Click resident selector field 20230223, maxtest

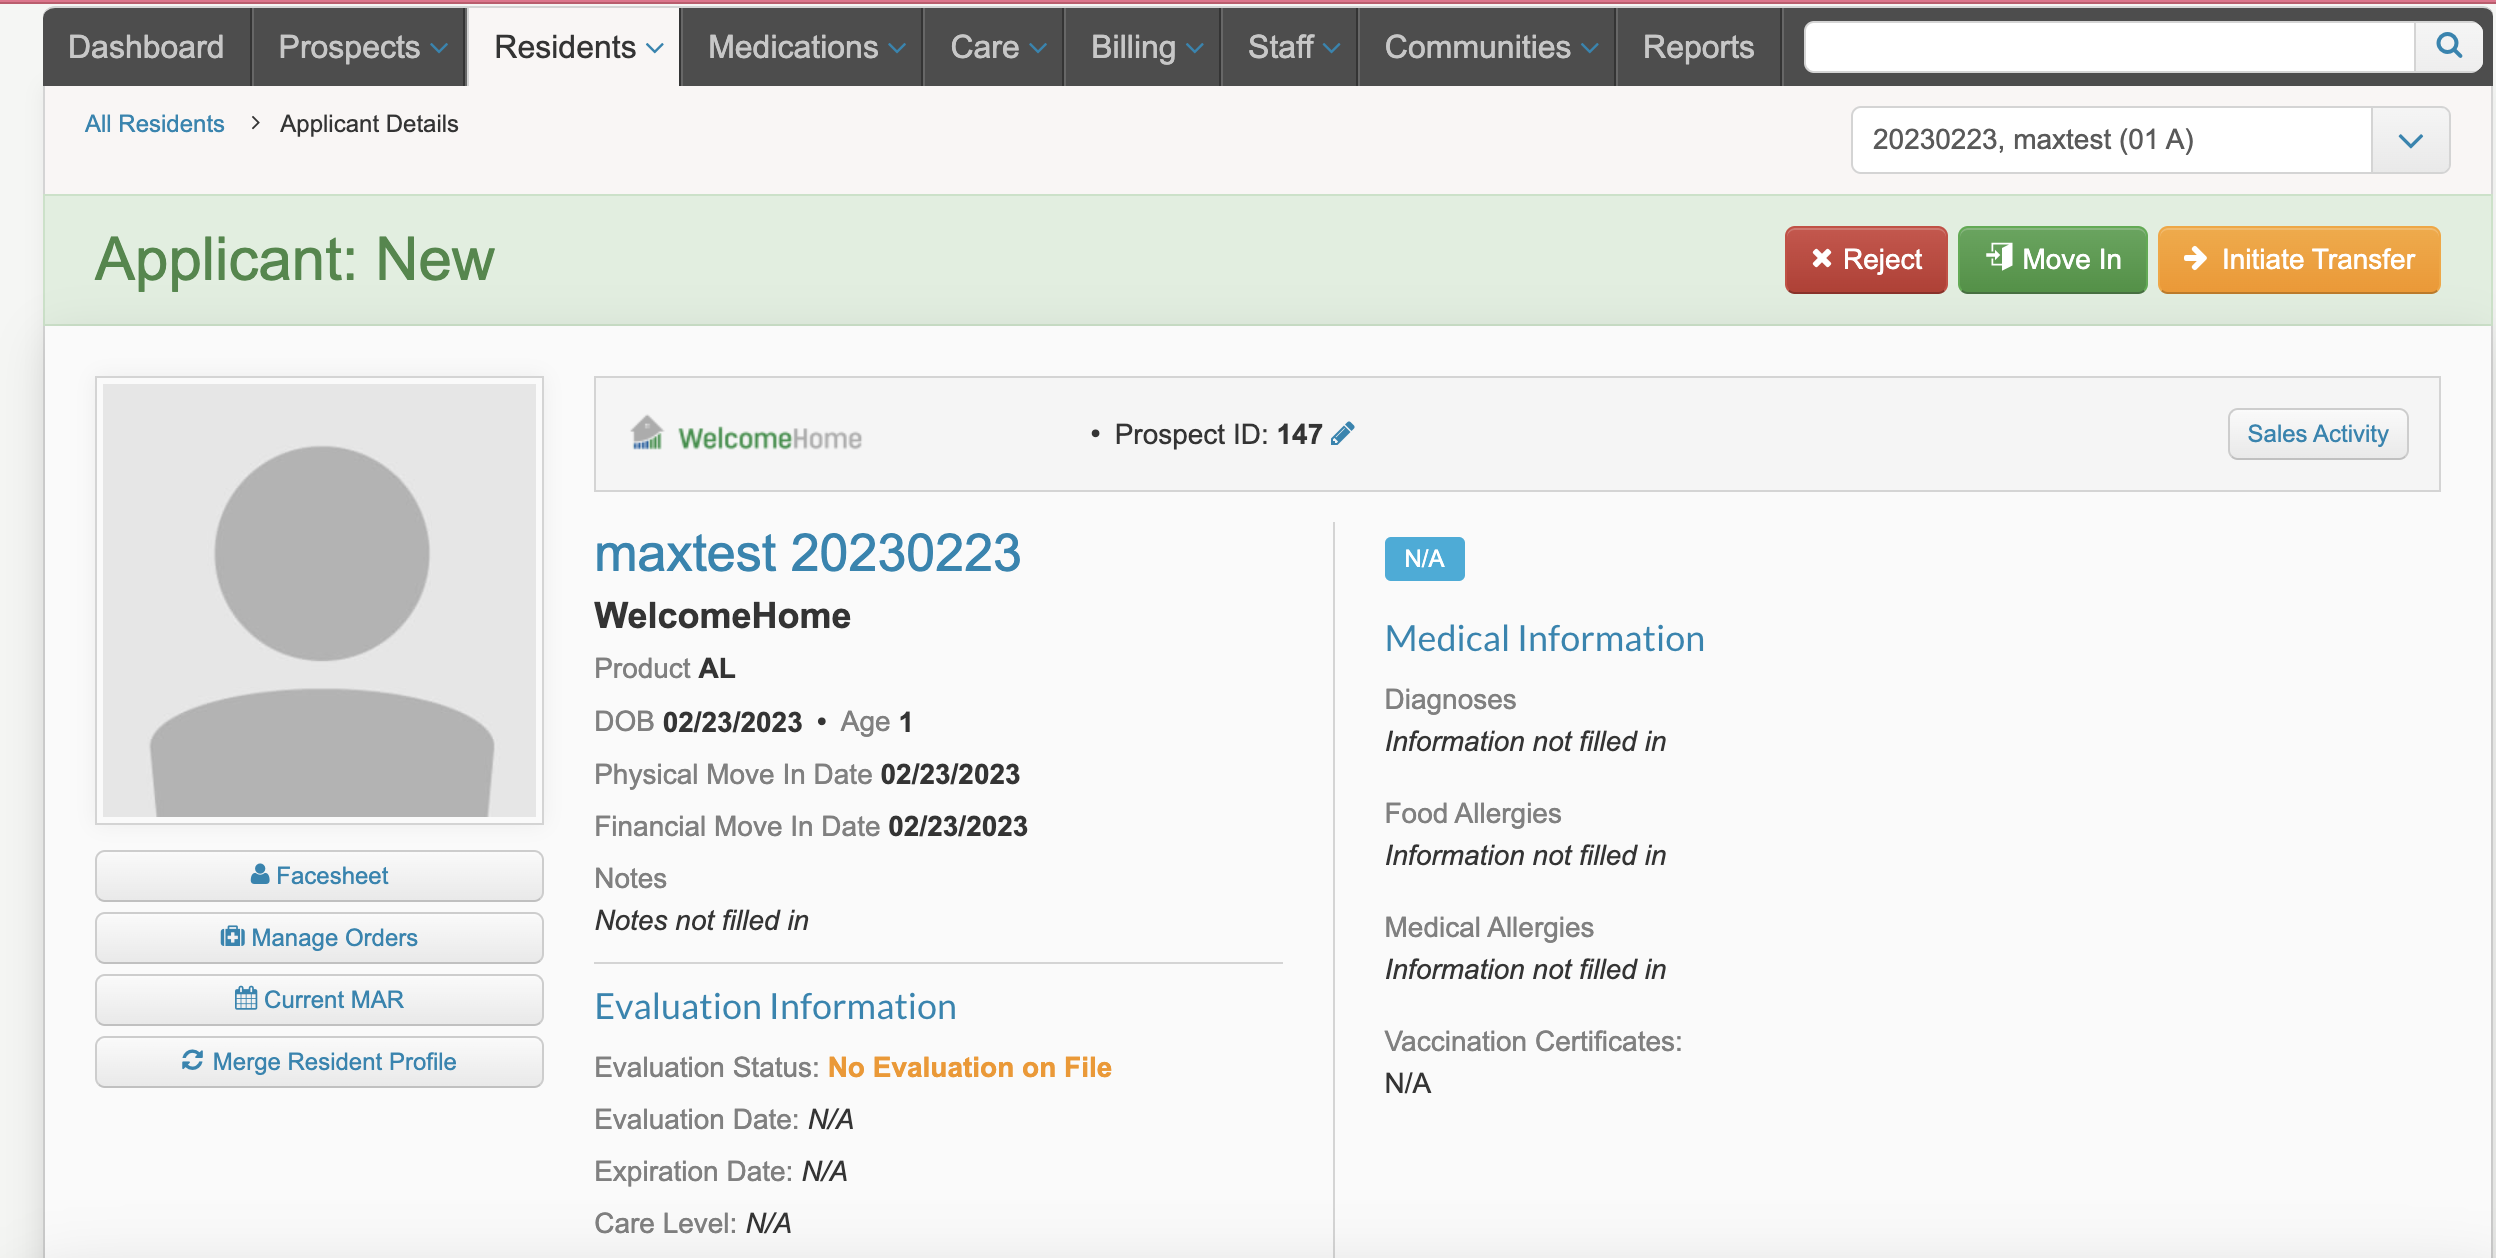pos(2112,140)
